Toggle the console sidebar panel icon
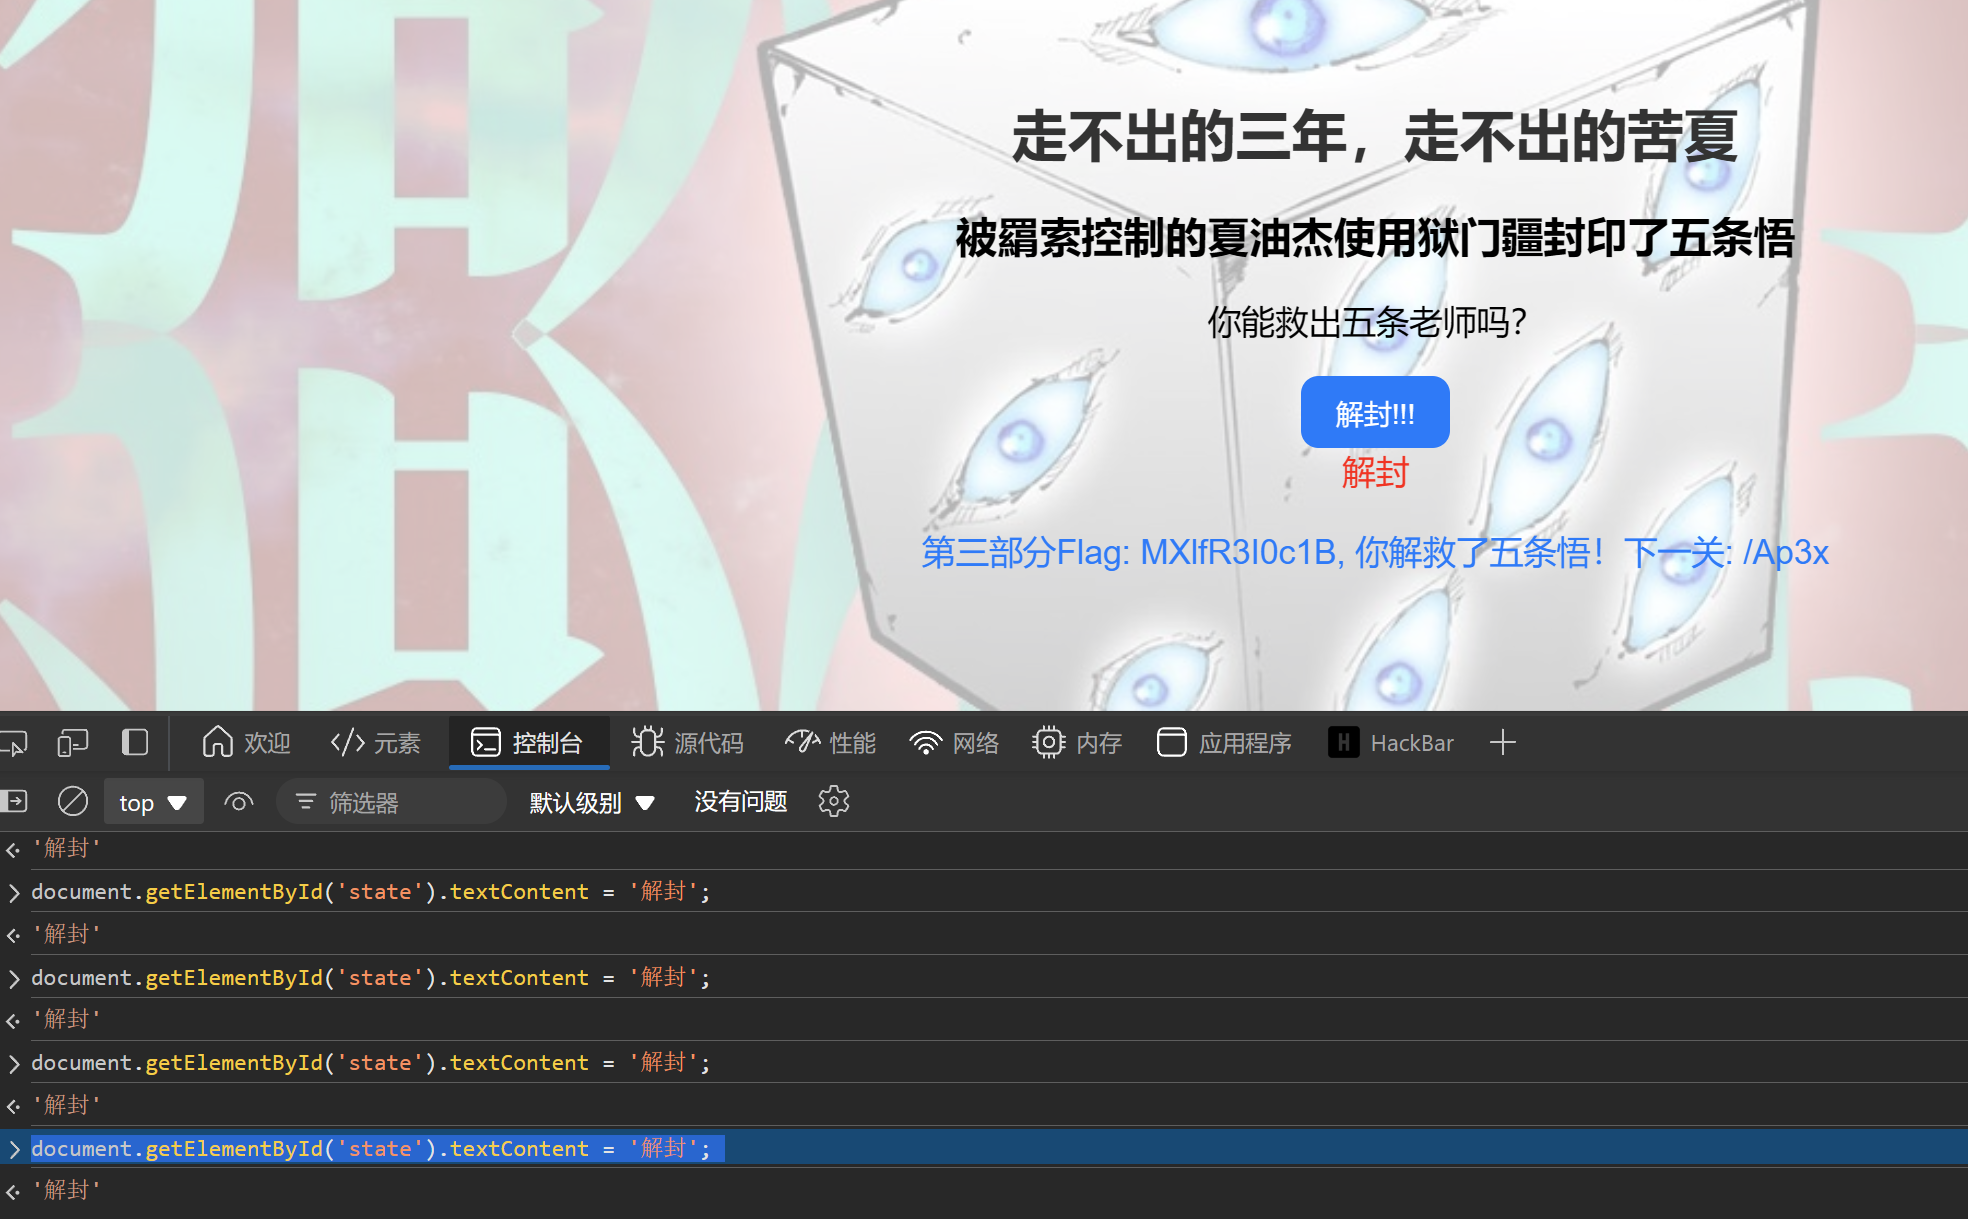The height and width of the screenshot is (1219, 1968). tap(14, 802)
